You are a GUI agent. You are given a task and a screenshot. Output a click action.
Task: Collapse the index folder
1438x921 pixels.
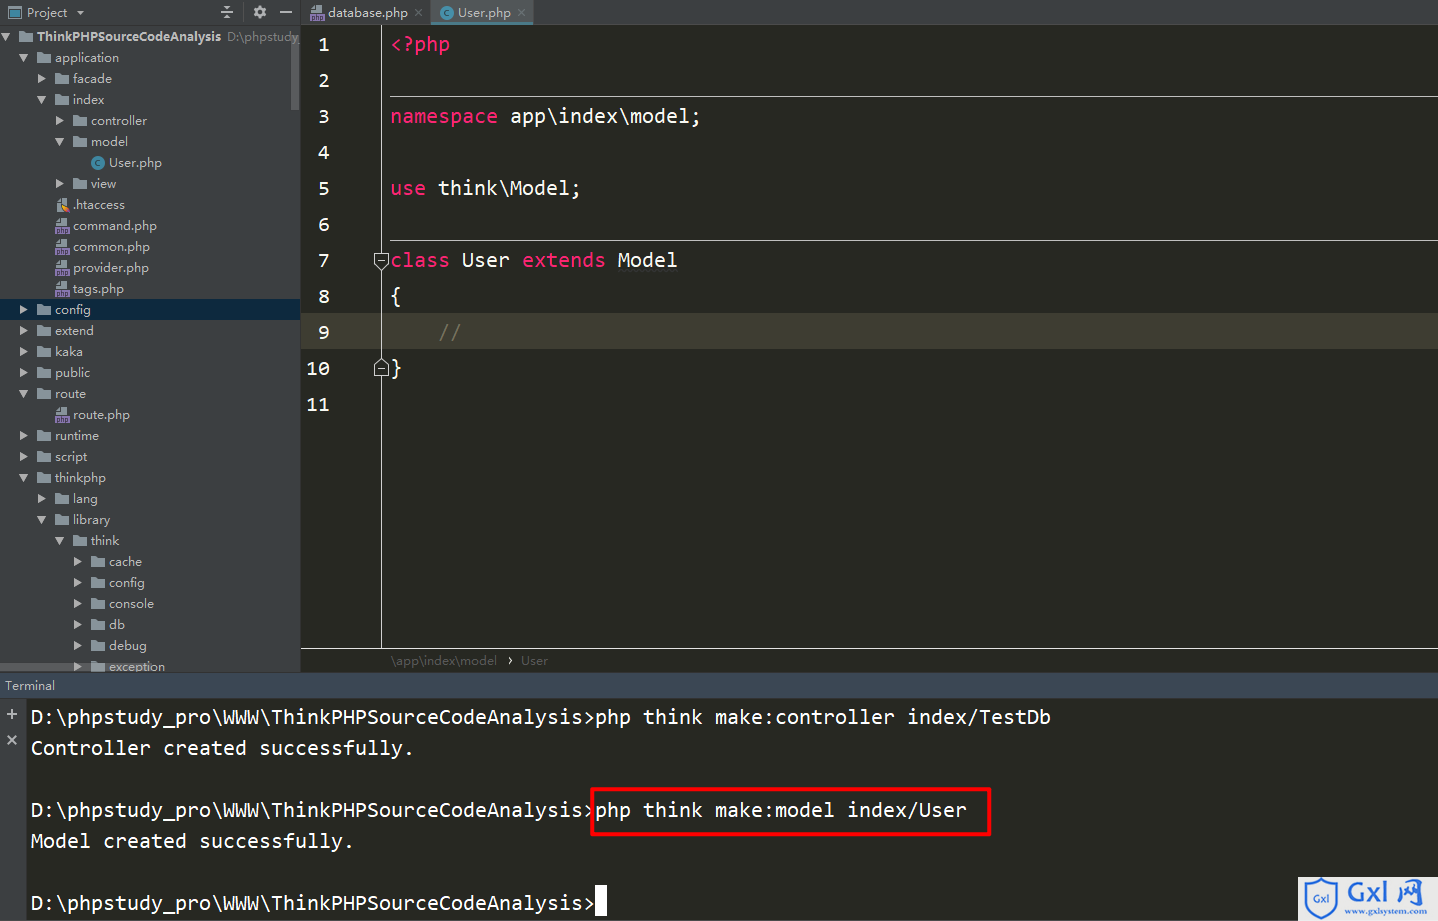coord(42,100)
